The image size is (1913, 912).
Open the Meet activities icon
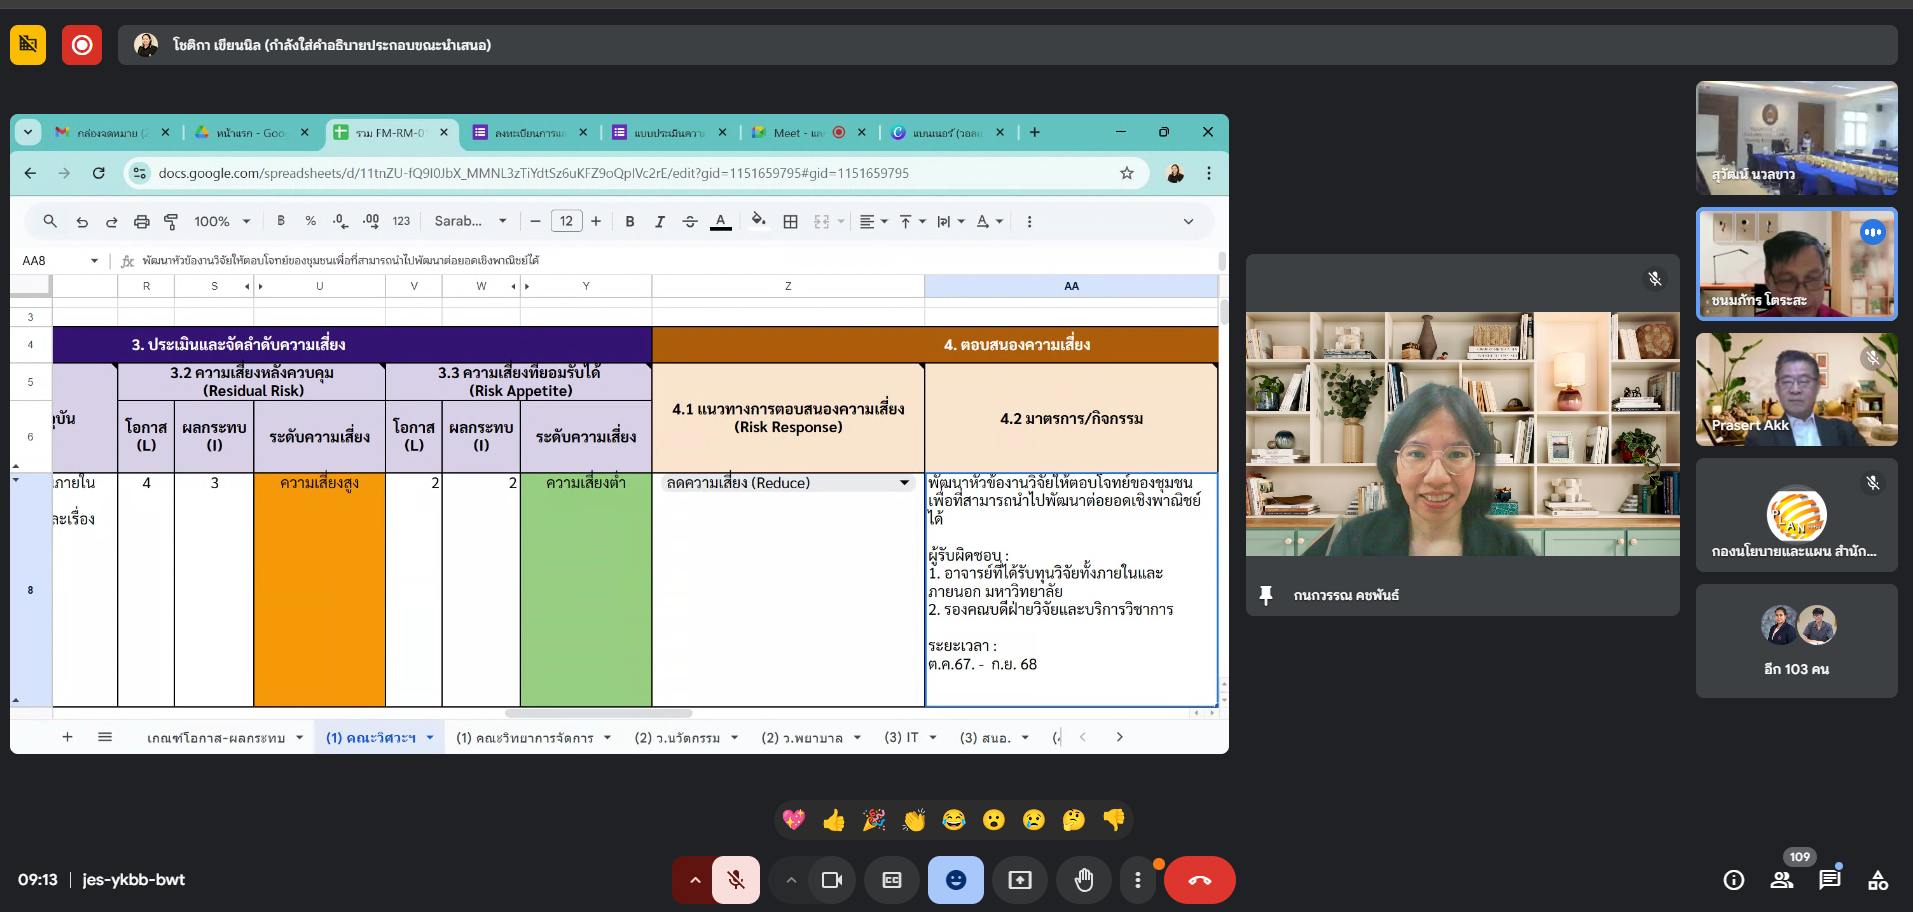pos(1877,880)
